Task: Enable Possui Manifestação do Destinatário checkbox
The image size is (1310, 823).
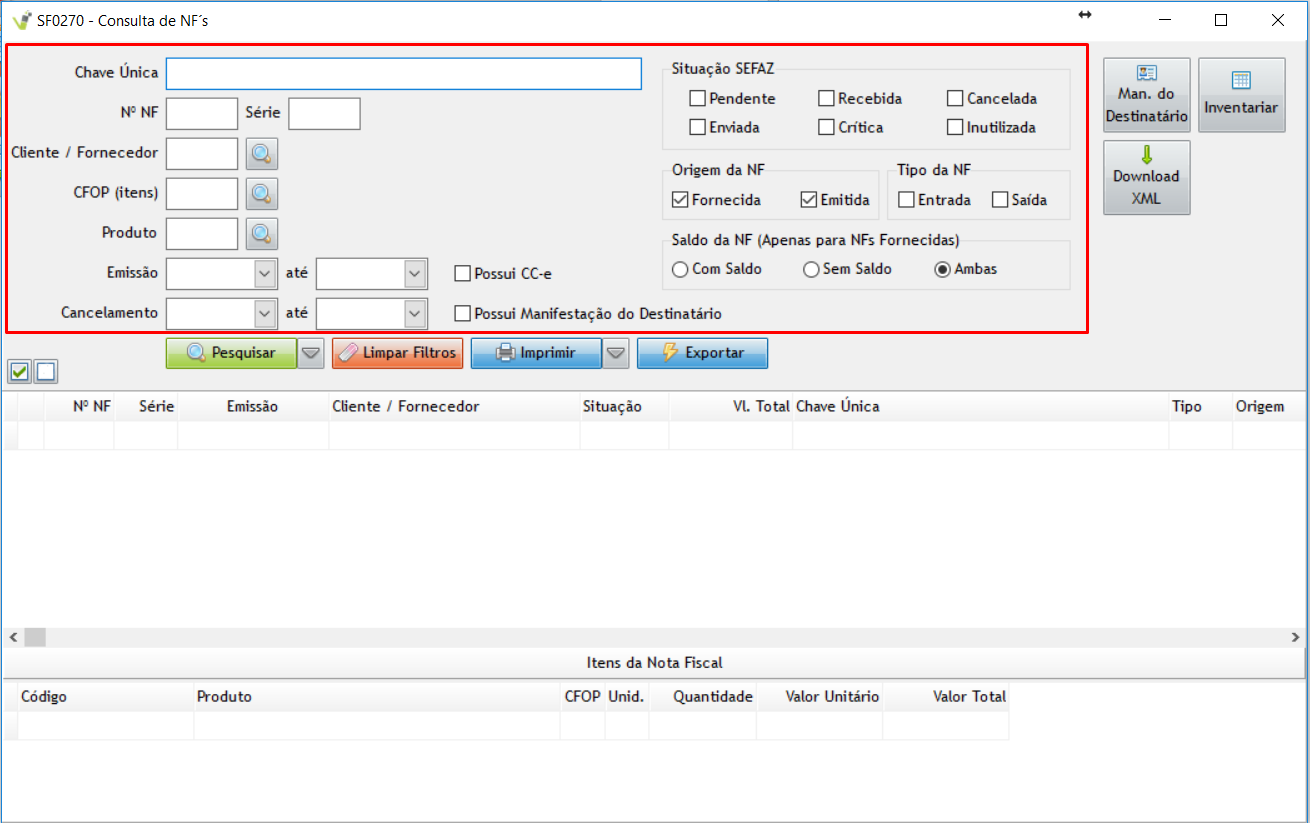Action: coord(462,313)
